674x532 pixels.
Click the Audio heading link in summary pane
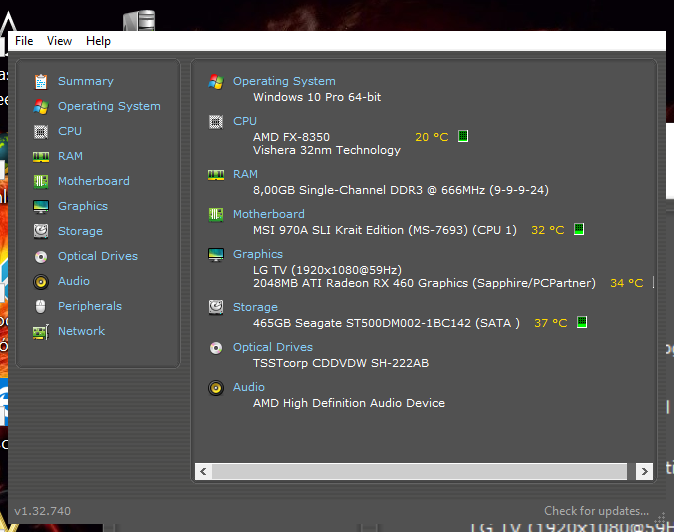point(249,387)
